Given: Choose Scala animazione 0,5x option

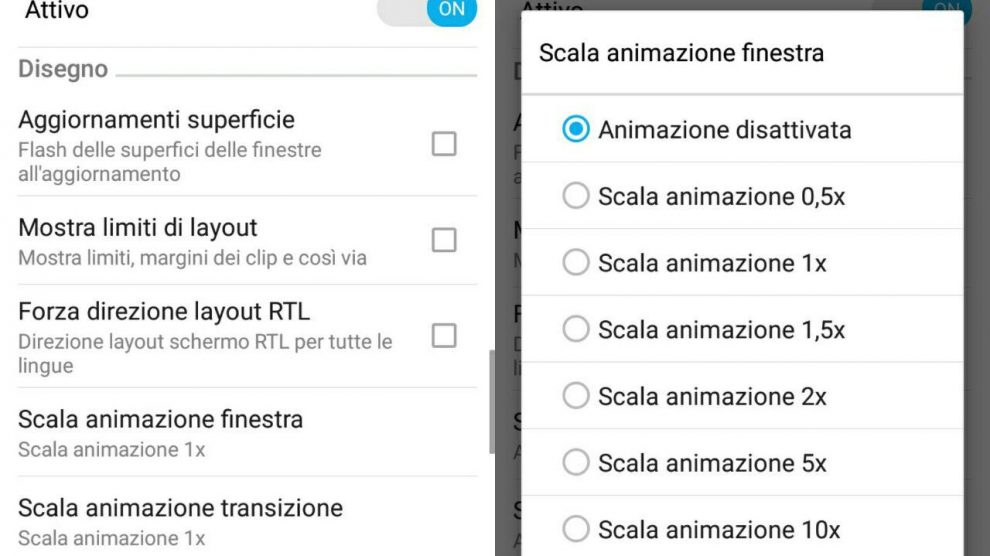Looking at the screenshot, I should [576, 196].
